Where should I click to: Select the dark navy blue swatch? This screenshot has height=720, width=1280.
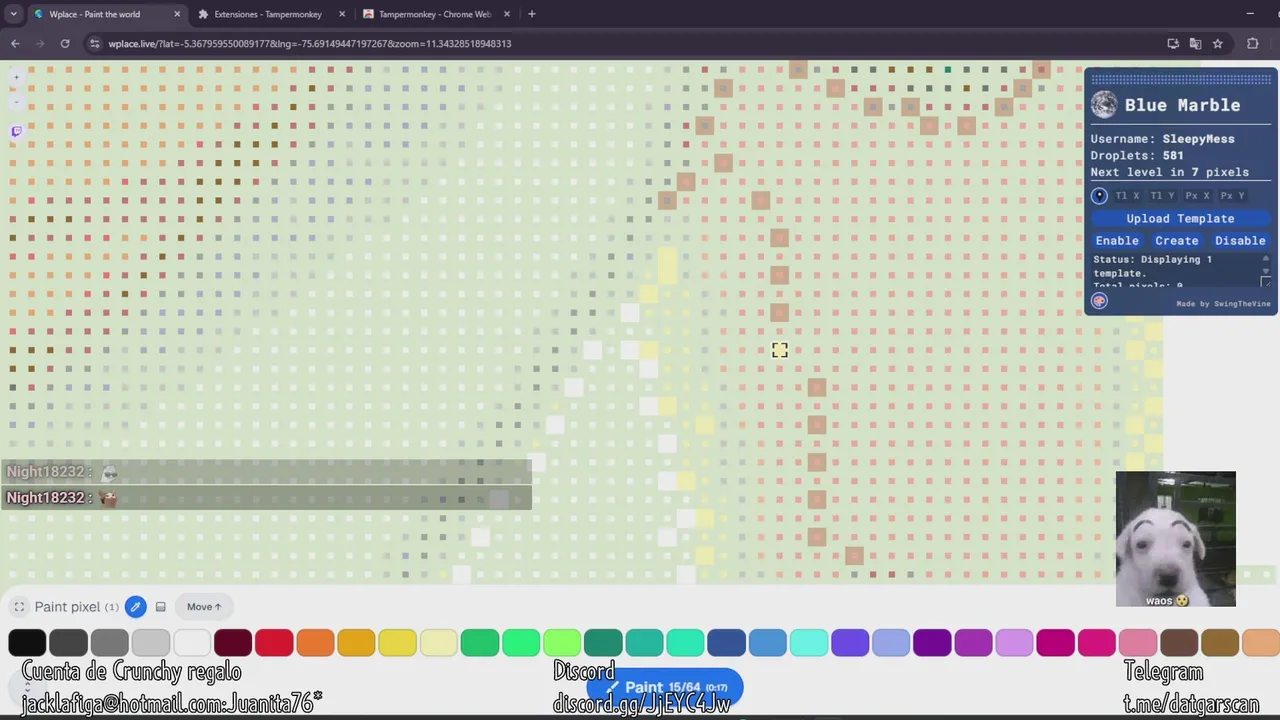pyautogui.click(x=726, y=642)
